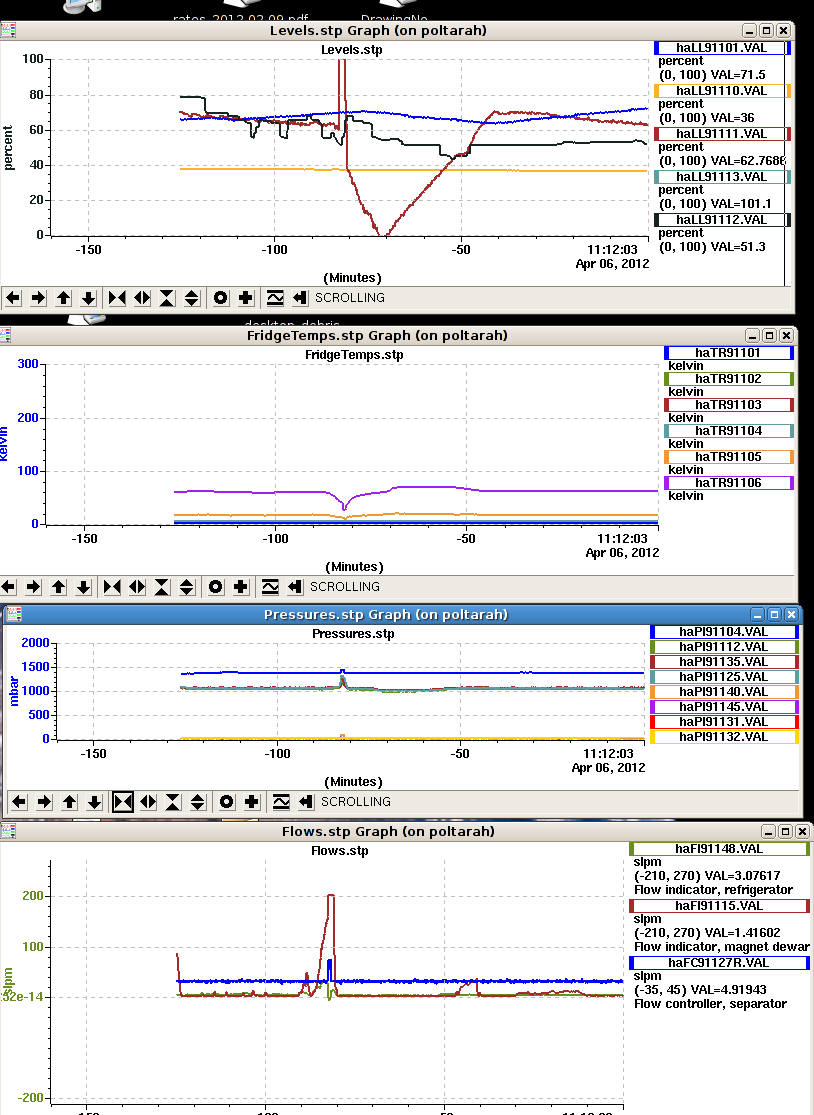Click the right-arrow pan icon in Levels toolbar
The image size is (814, 1115).
click(38, 298)
